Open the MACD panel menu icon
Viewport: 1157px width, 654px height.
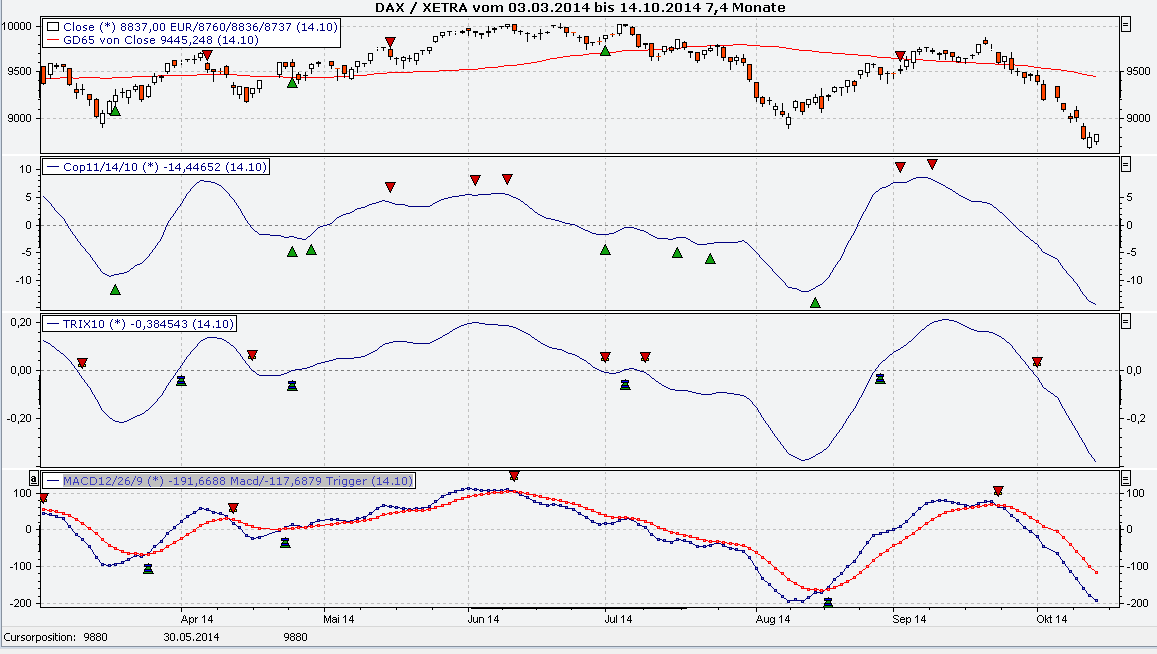1125,478
